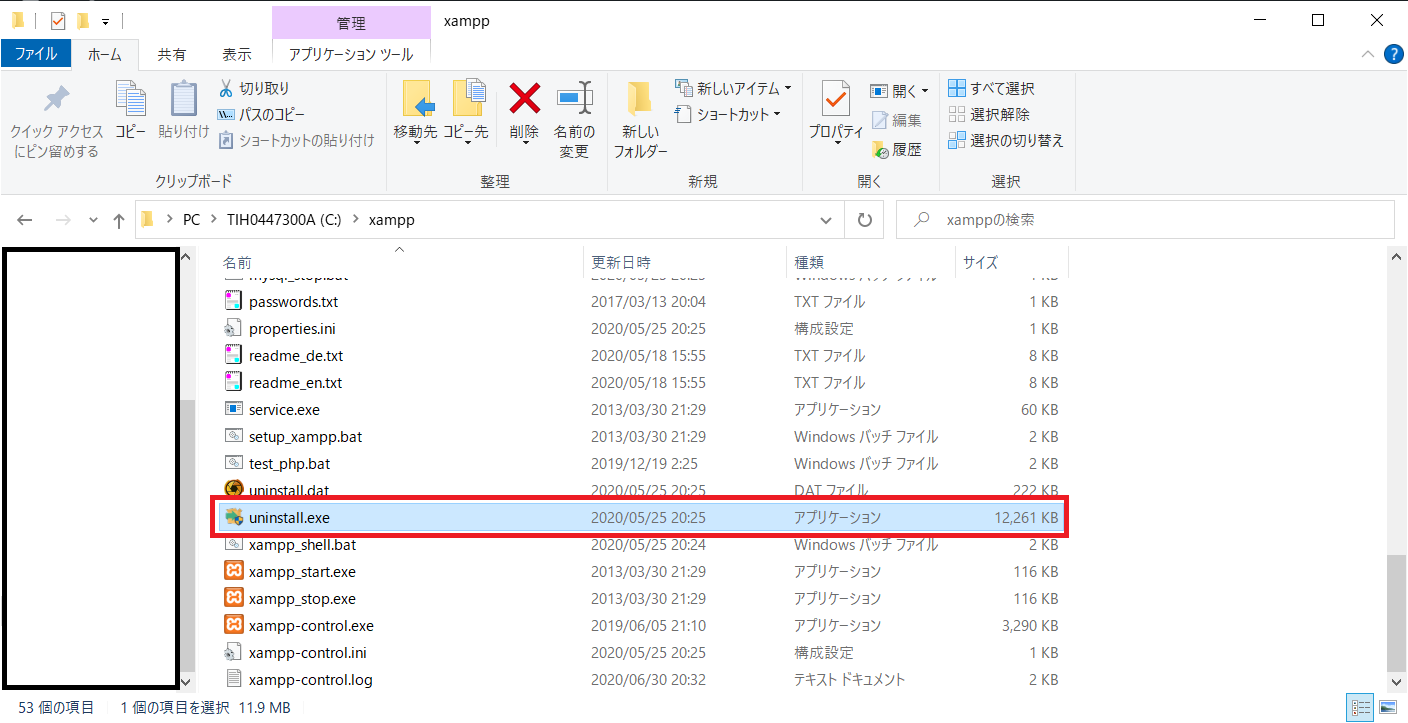The height and width of the screenshot is (723, 1408).
Task: Click the red Delete (削除) icon
Action: [524, 98]
